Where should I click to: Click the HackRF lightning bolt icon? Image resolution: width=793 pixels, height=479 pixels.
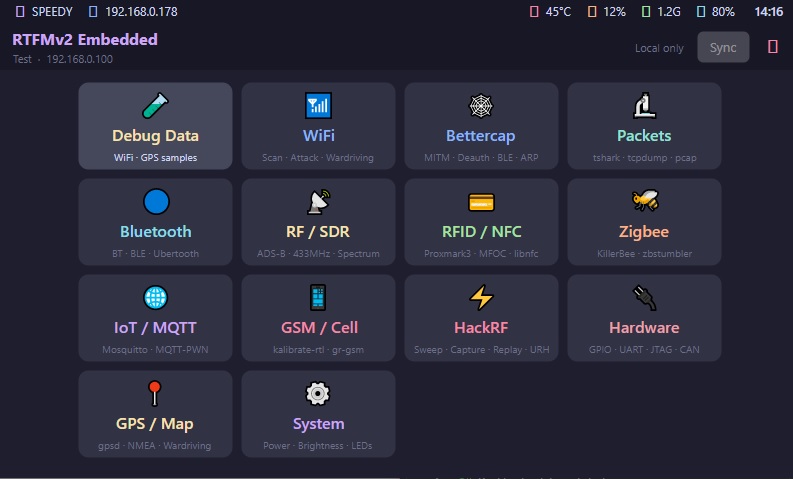pyautogui.click(x=481, y=297)
